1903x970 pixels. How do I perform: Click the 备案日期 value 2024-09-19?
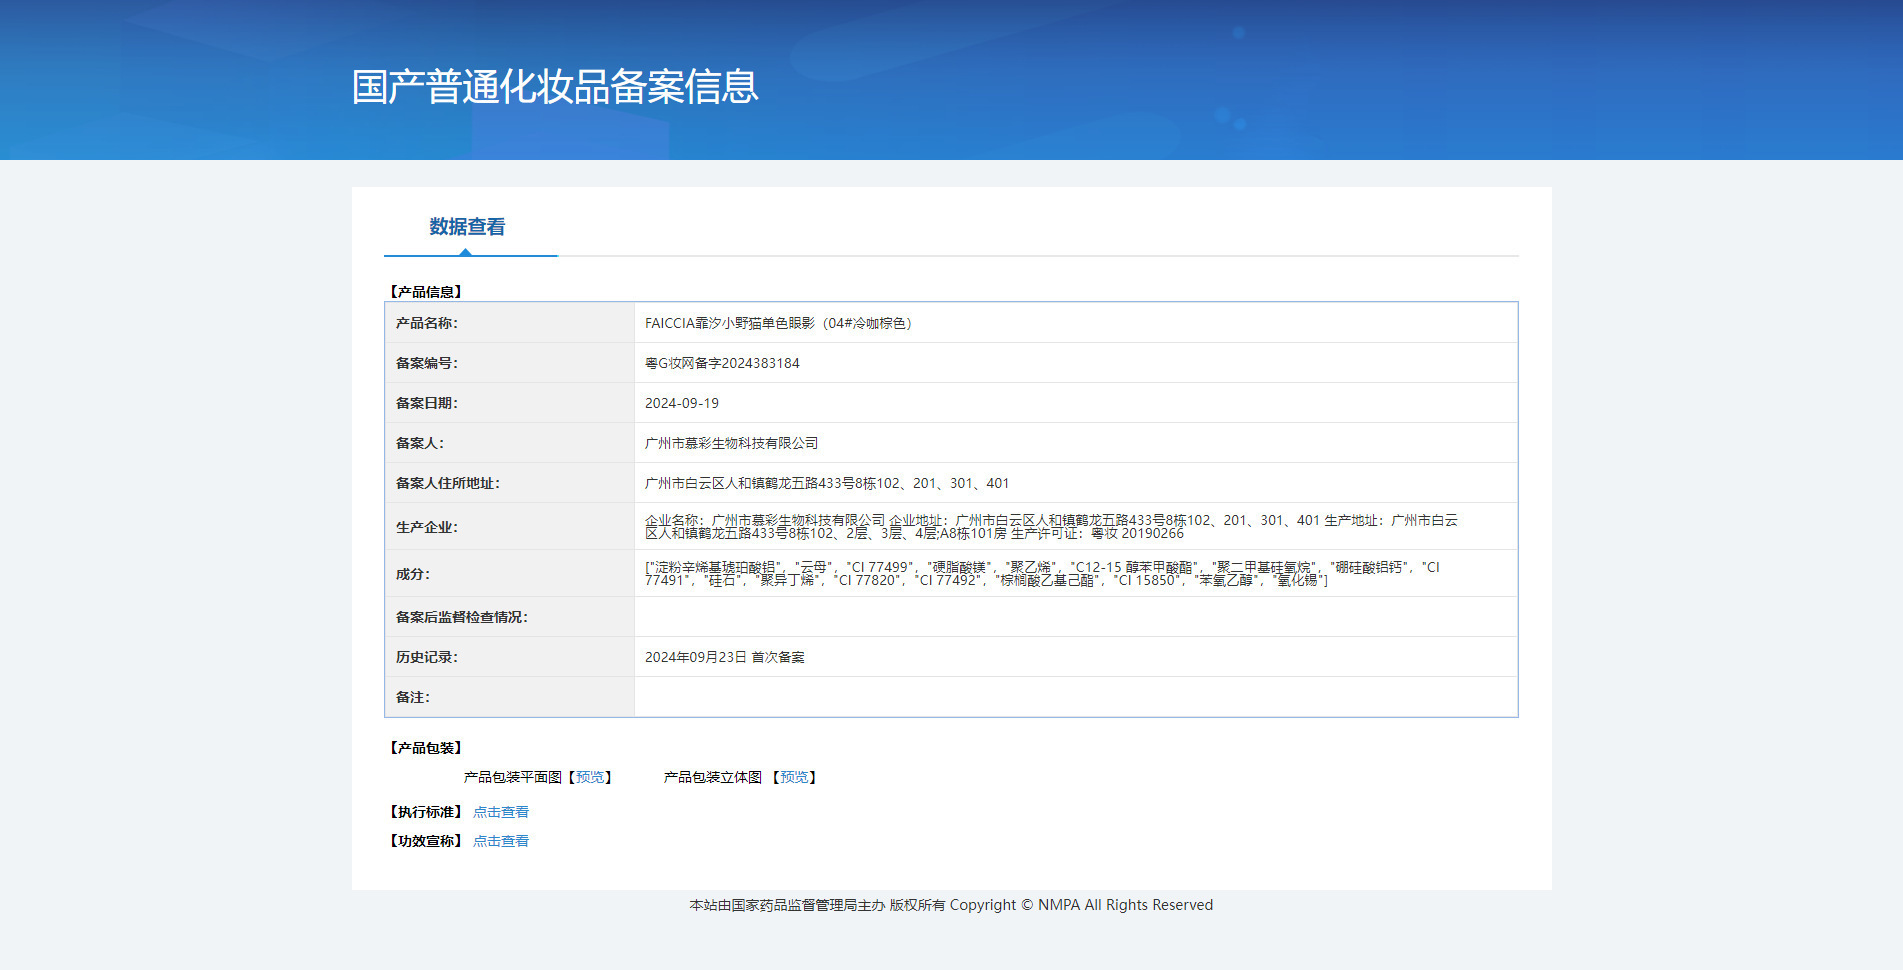[682, 403]
